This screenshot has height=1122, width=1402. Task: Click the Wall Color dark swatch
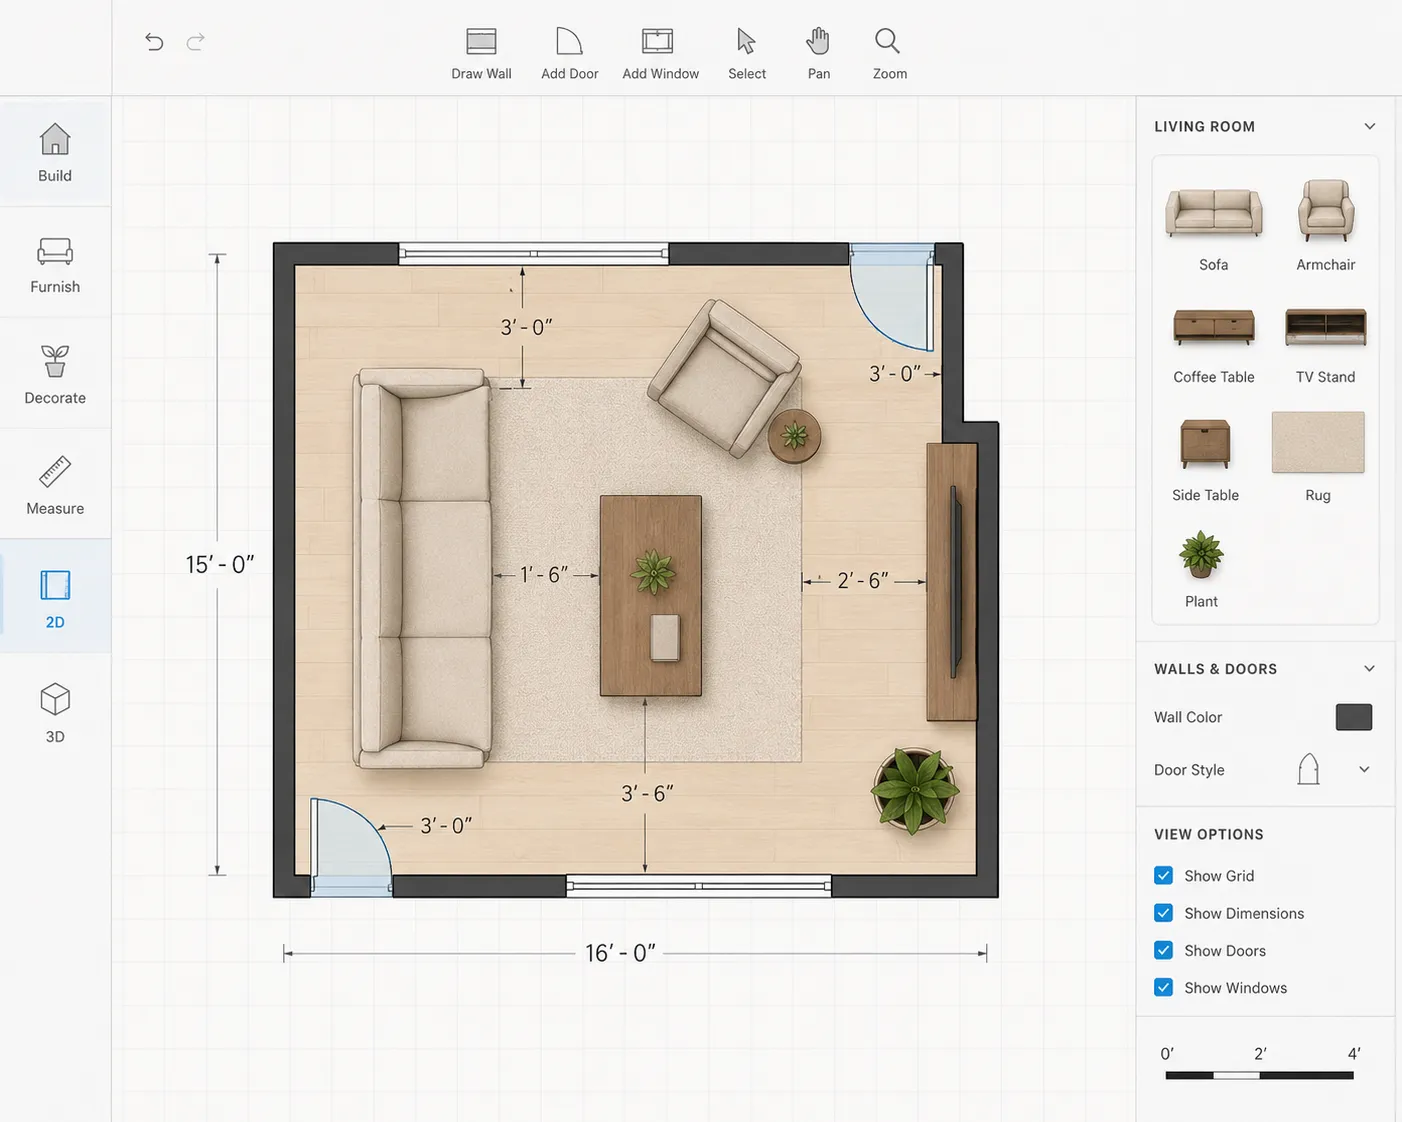(1354, 717)
